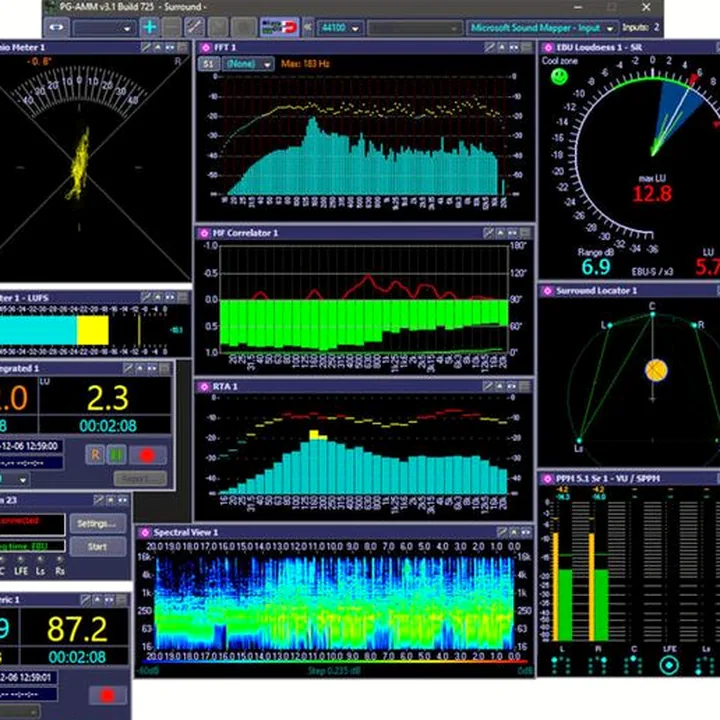The image size is (720, 720).
Task: Open the 44100 sample rate dropdown
Action: (x=340, y=28)
